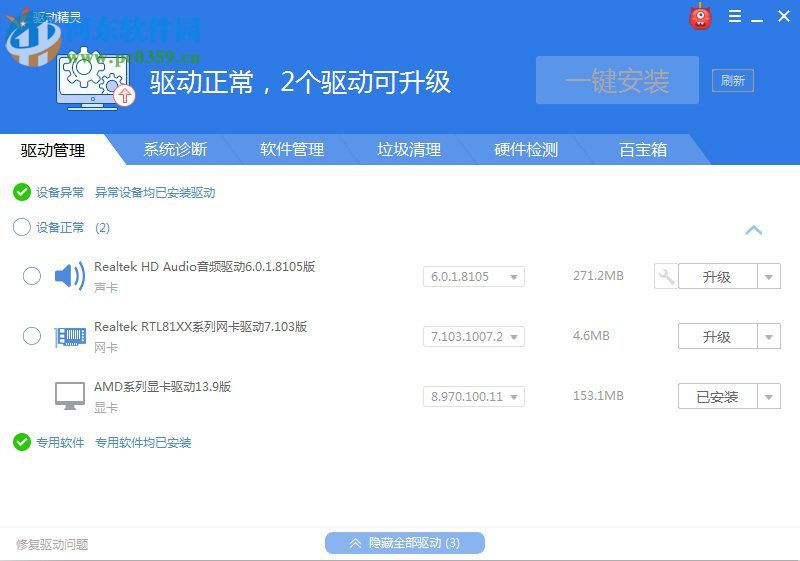Click the green check beside 专用软件
The width and height of the screenshot is (800, 561).
(x=22, y=442)
